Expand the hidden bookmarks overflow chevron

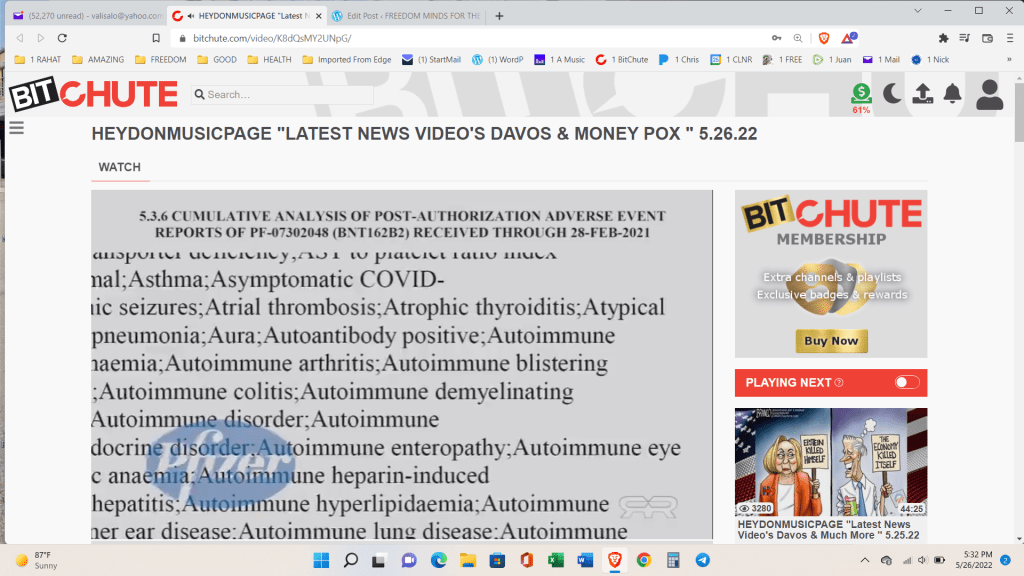point(1007,60)
